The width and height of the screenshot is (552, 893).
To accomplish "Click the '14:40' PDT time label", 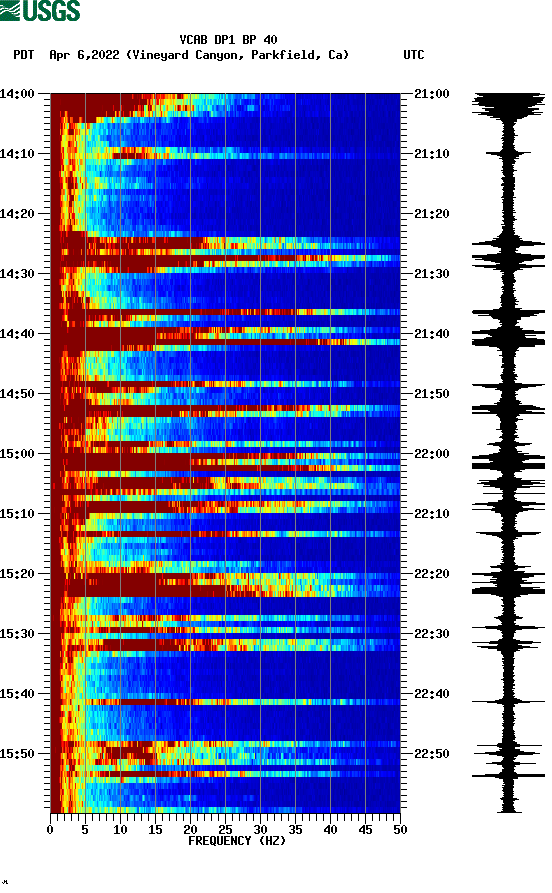I will 17,334.
